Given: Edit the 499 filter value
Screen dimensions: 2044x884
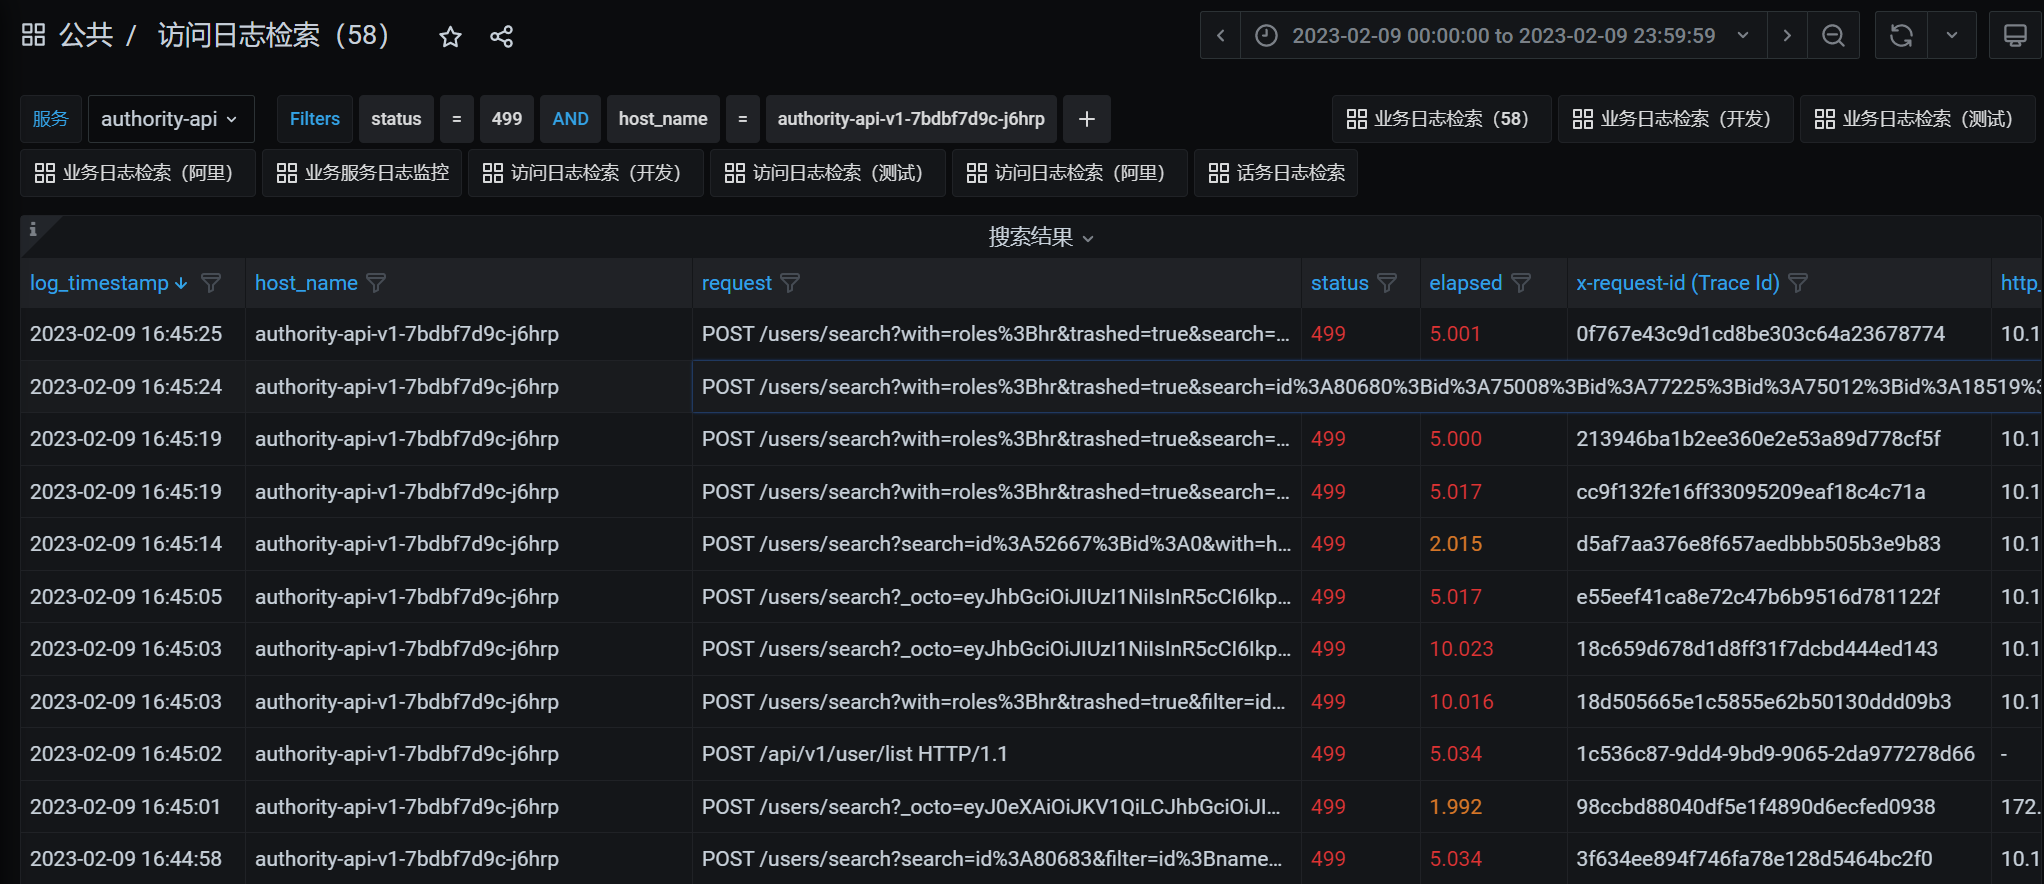Looking at the screenshot, I should [x=506, y=119].
